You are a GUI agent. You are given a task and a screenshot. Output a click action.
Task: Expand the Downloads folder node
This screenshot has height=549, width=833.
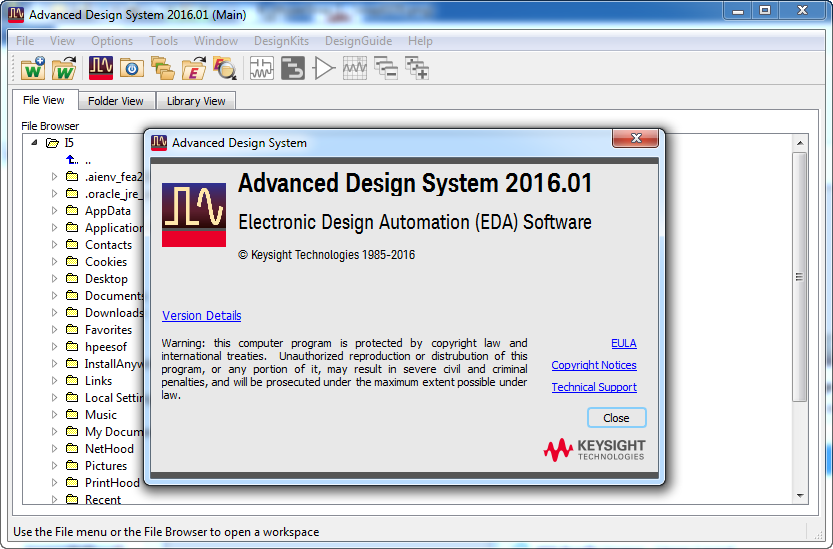[54, 312]
